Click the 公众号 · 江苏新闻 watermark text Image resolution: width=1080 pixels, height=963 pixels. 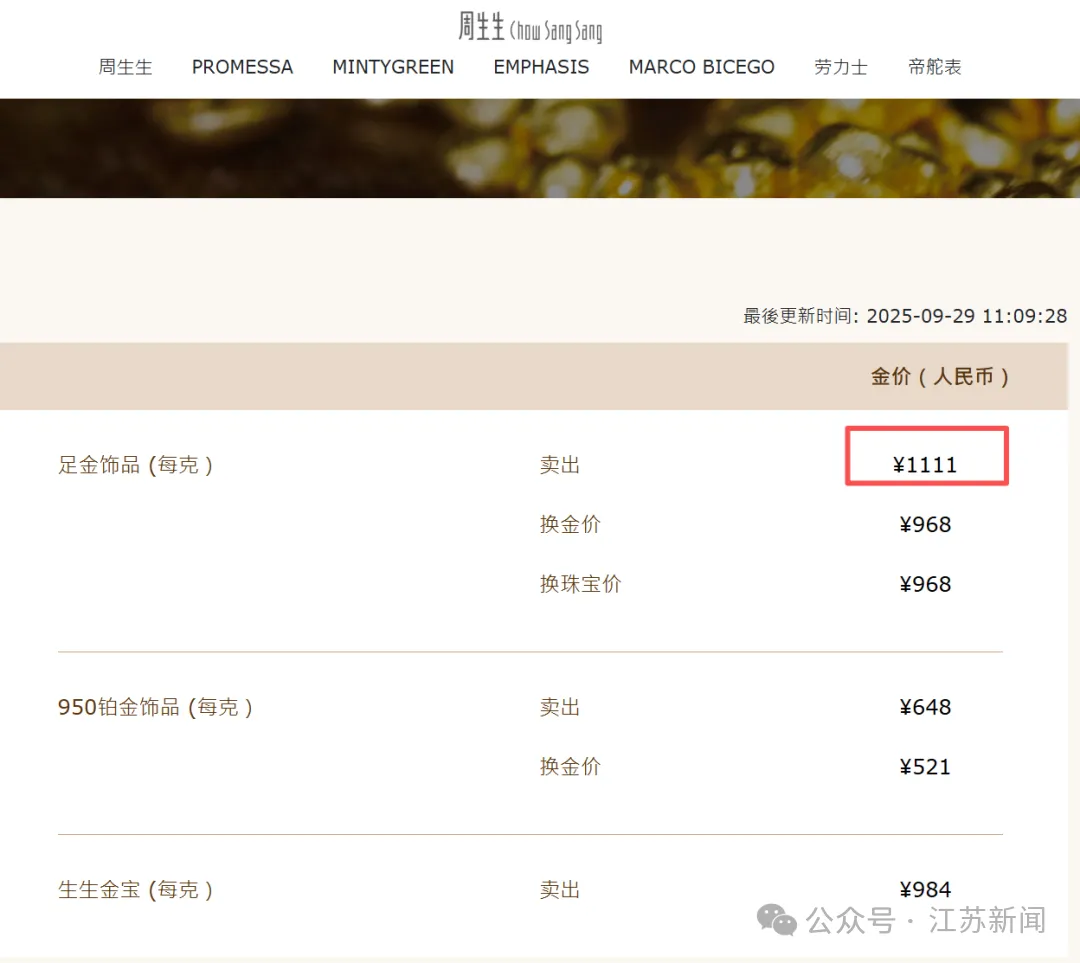(x=926, y=920)
